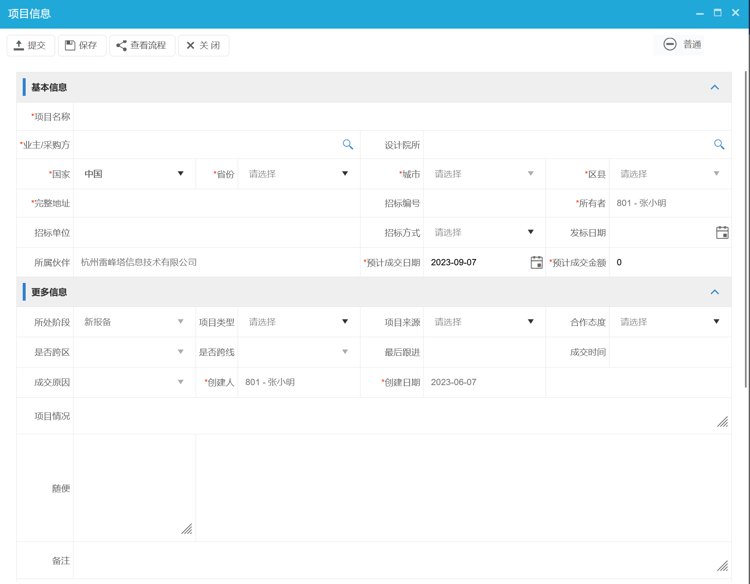Click the search icon in 设计院所 field
This screenshot has height=584, width=750.
[x=719, y=145]
